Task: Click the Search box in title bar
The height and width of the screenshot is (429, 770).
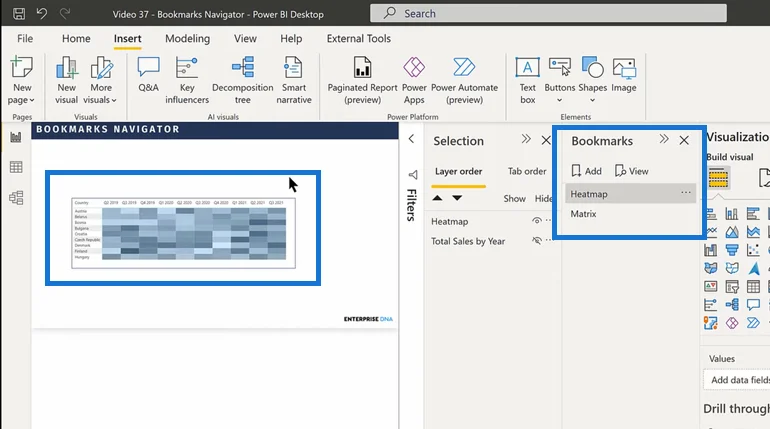Action: point(548,13)
